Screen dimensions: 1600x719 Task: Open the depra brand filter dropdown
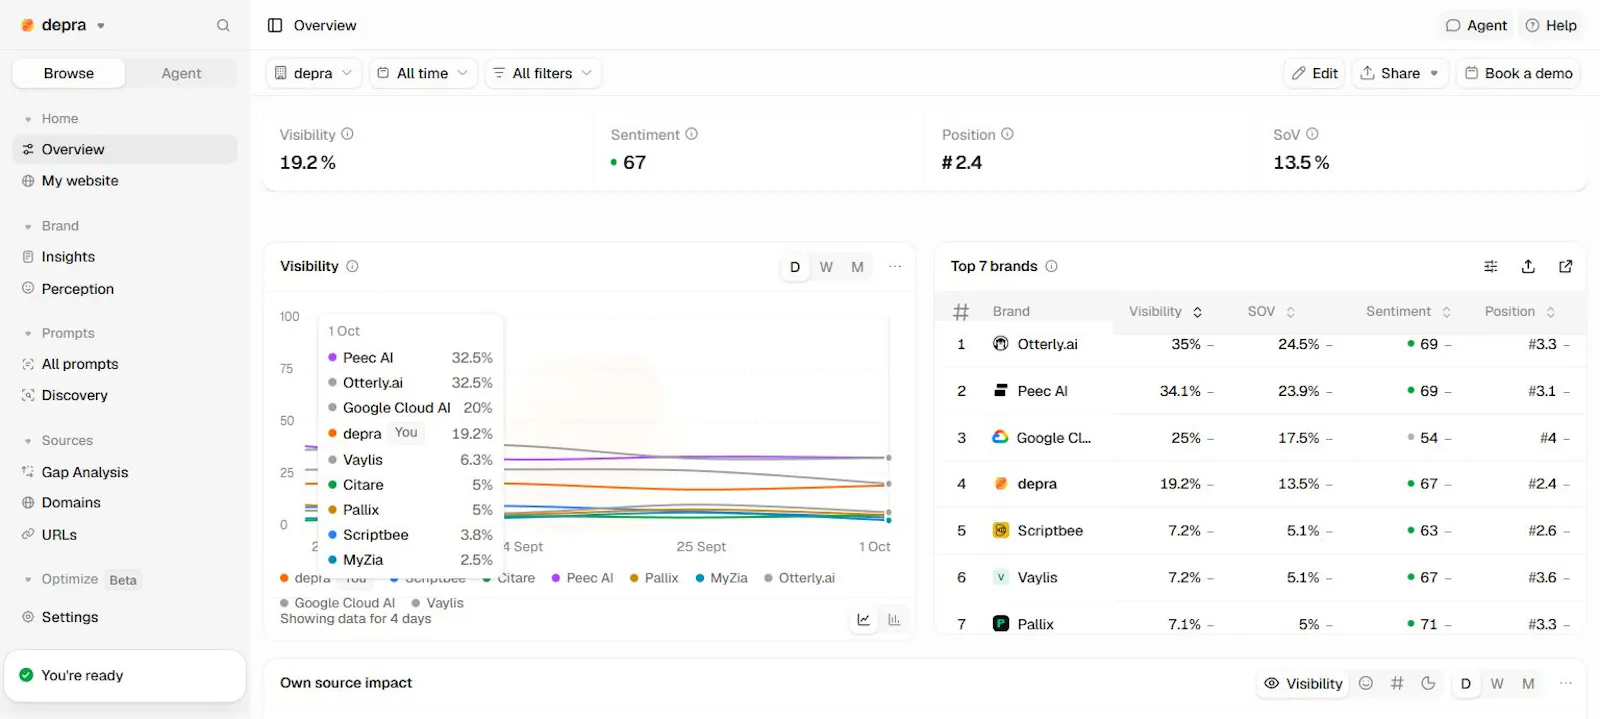[314, 73]
